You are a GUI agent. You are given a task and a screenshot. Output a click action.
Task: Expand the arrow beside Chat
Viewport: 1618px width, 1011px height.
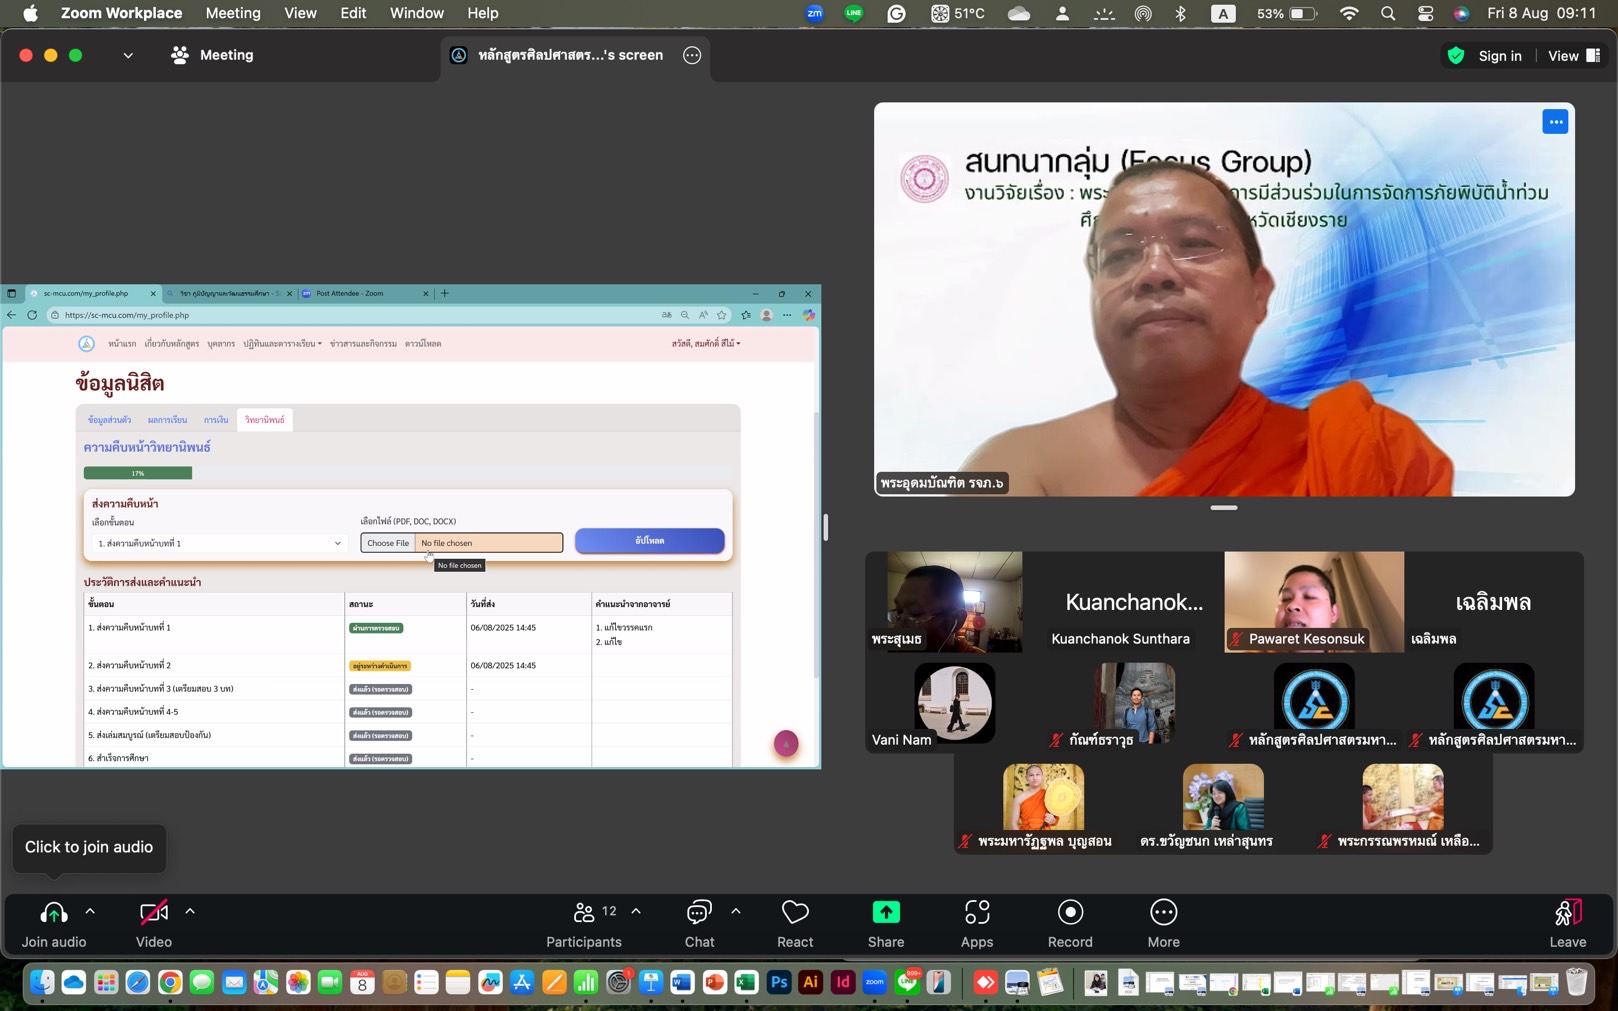tap(736, 912)
